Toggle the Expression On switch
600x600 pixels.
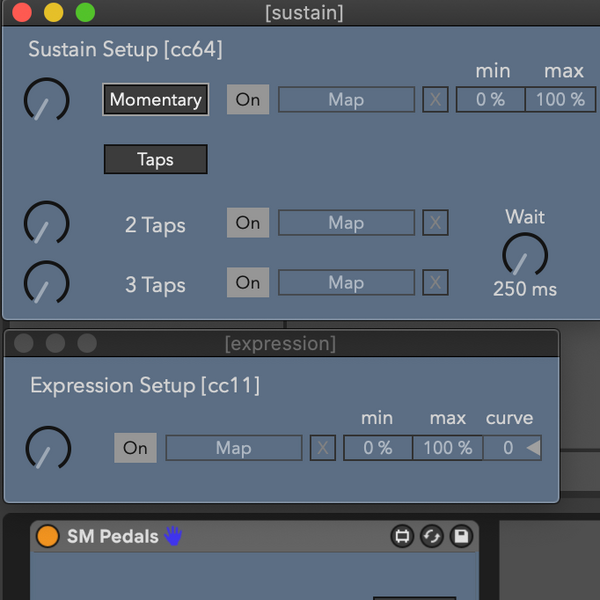[x=135, y=448]
